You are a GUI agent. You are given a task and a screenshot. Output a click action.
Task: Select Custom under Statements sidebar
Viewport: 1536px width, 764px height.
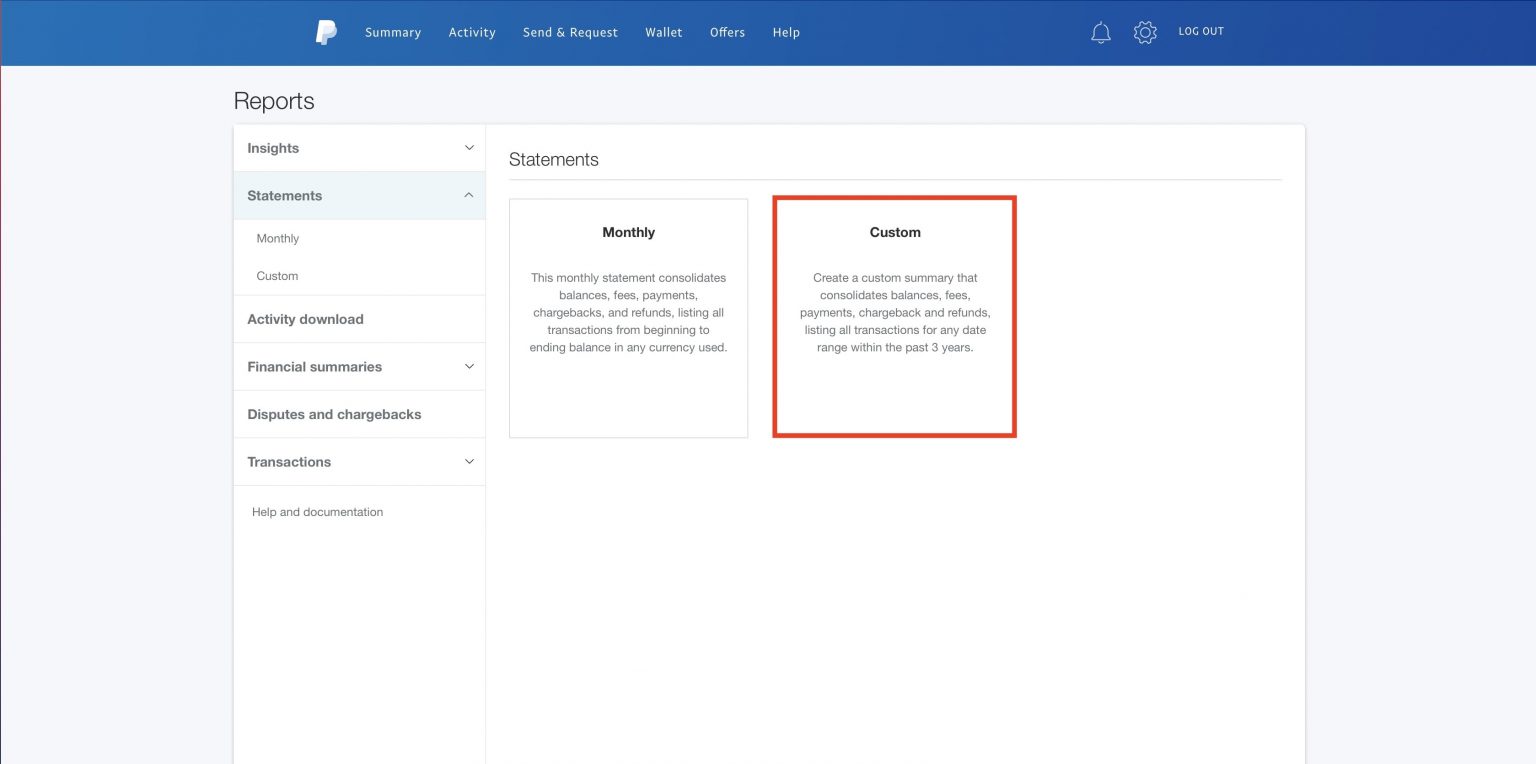pyautogui.click(x=277, y=276)
